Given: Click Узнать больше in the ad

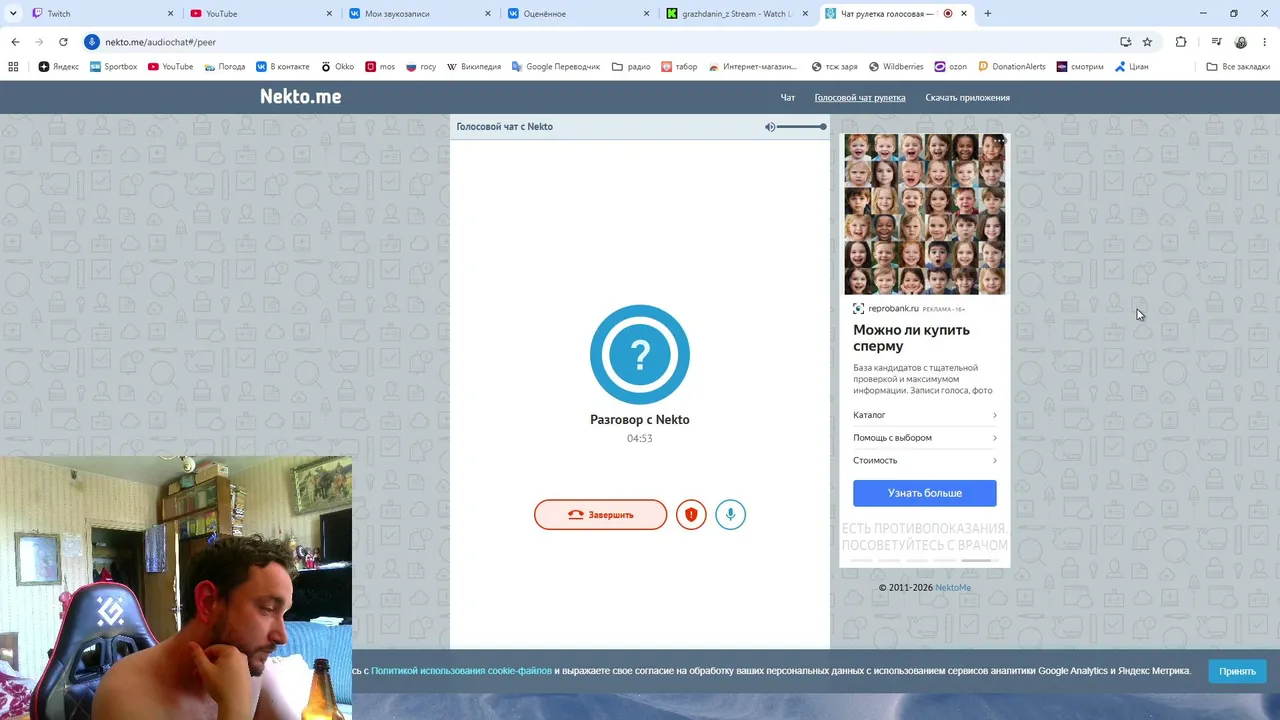Looking at the screenshot, I should (925, 493).
